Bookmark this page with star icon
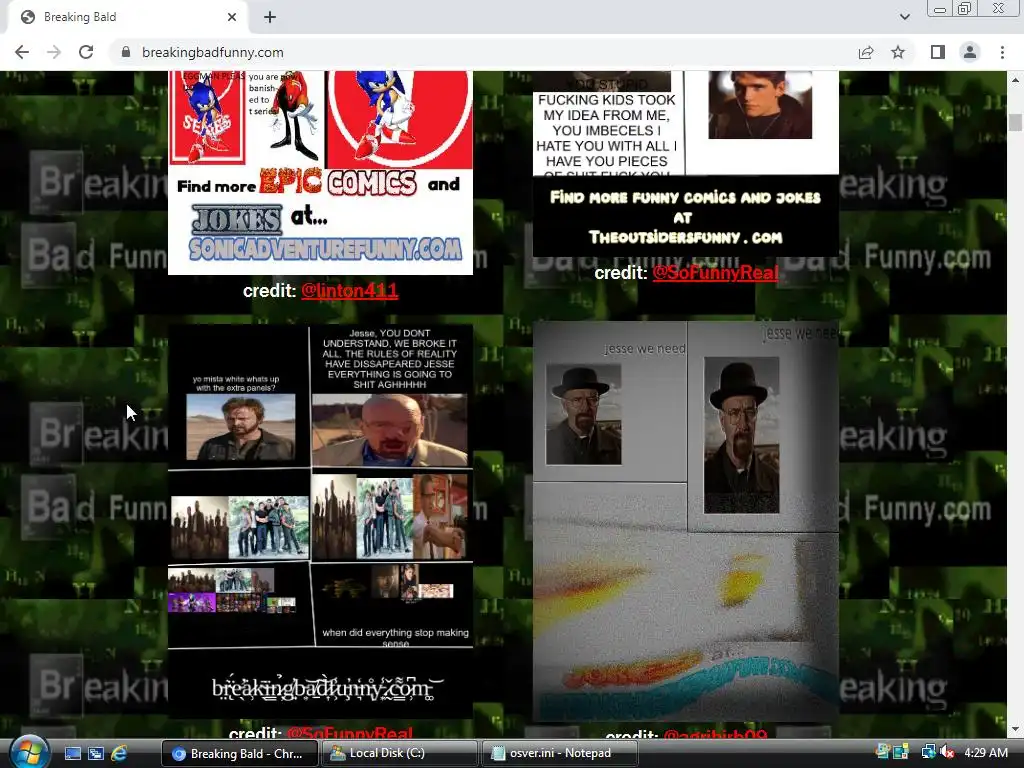This screenshot has height=768, width=1024. point(898,52)
